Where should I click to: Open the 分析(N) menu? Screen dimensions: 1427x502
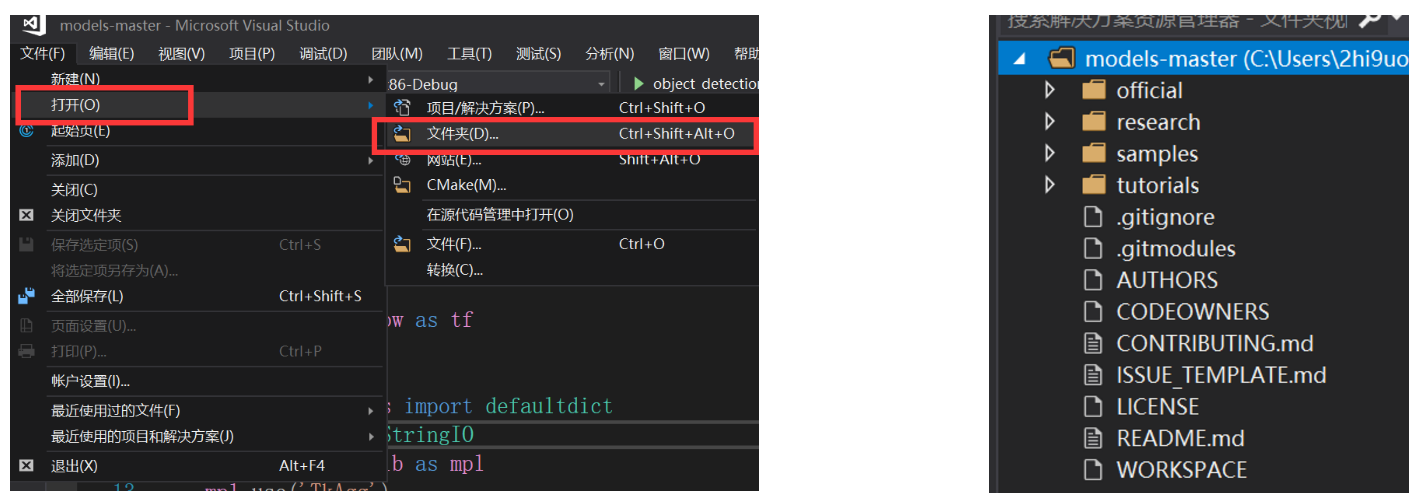[x=609, y=53]
